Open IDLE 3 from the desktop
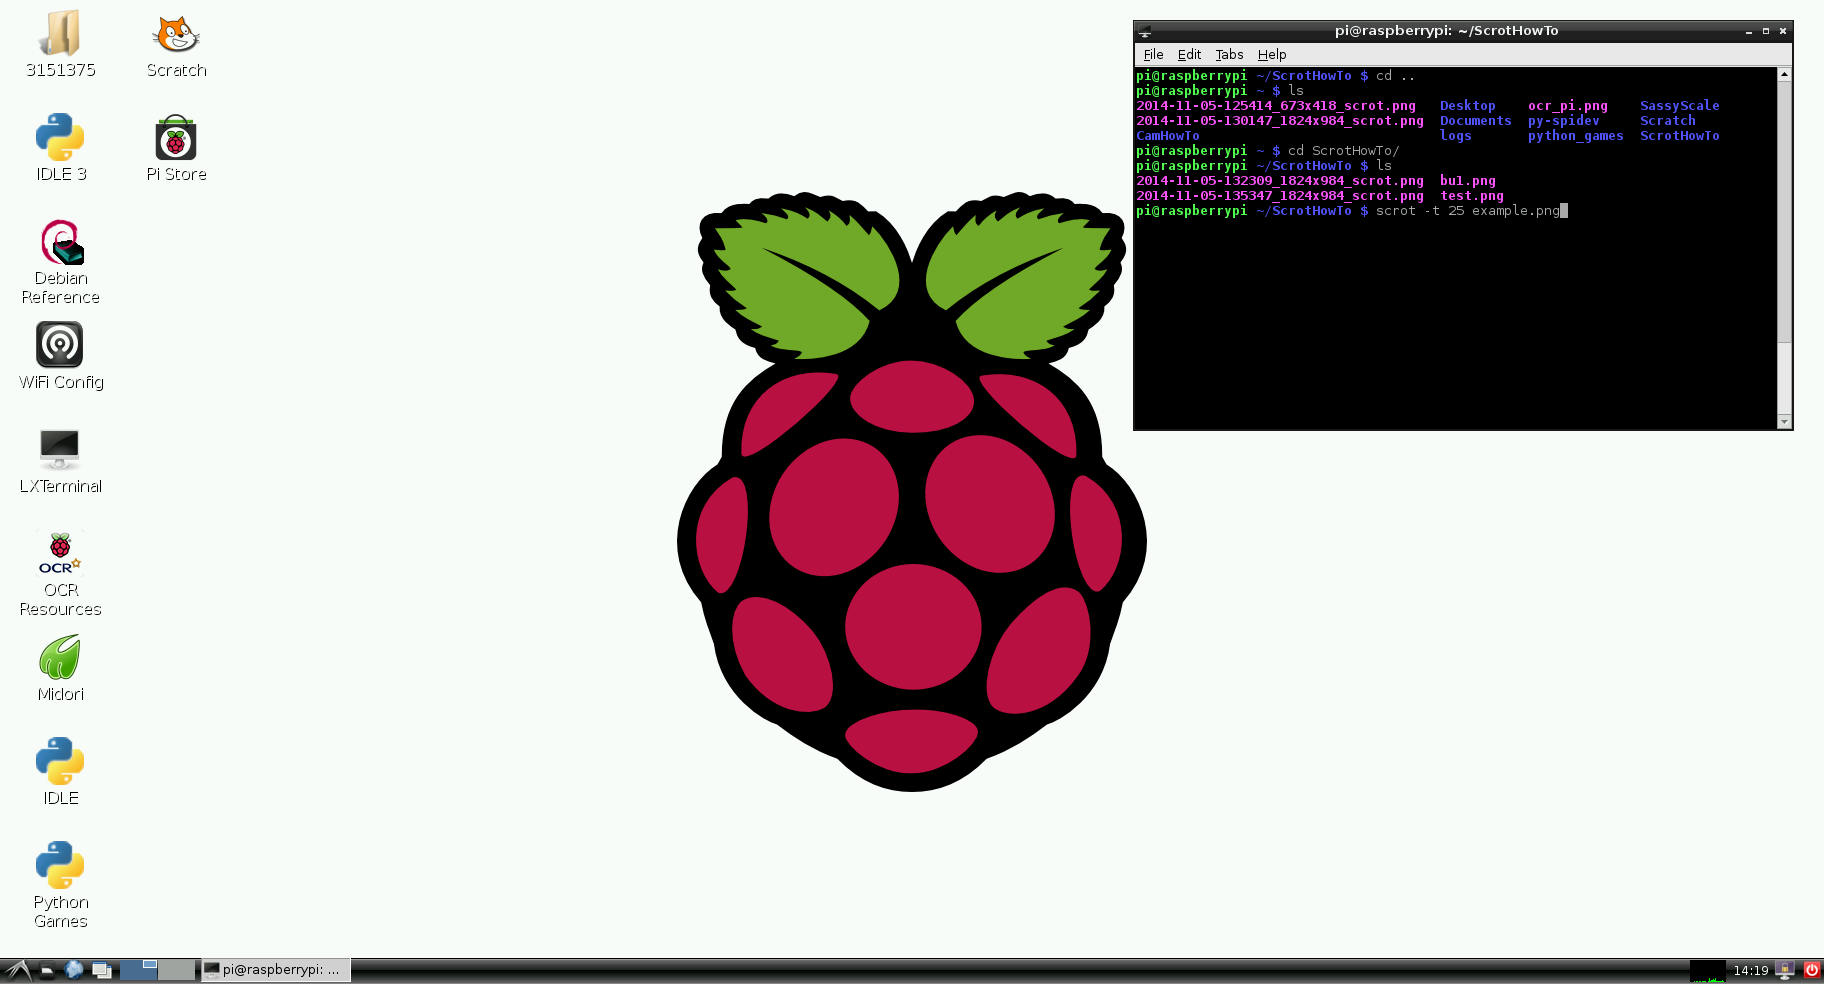Viewport: 1824px width, 984px height. [x=59, y=138]
